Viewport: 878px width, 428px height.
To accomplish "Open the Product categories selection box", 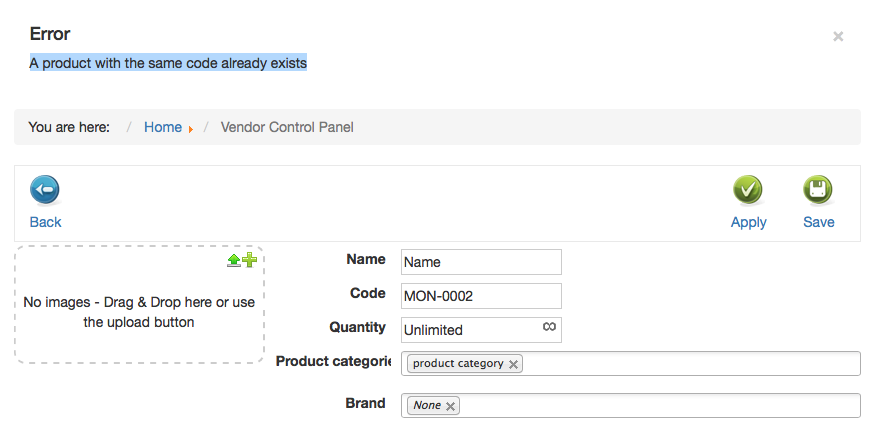I will pos(631,364).
